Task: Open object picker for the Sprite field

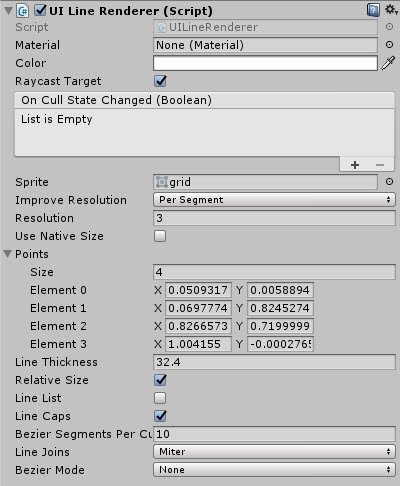Action: coord(389,182)
